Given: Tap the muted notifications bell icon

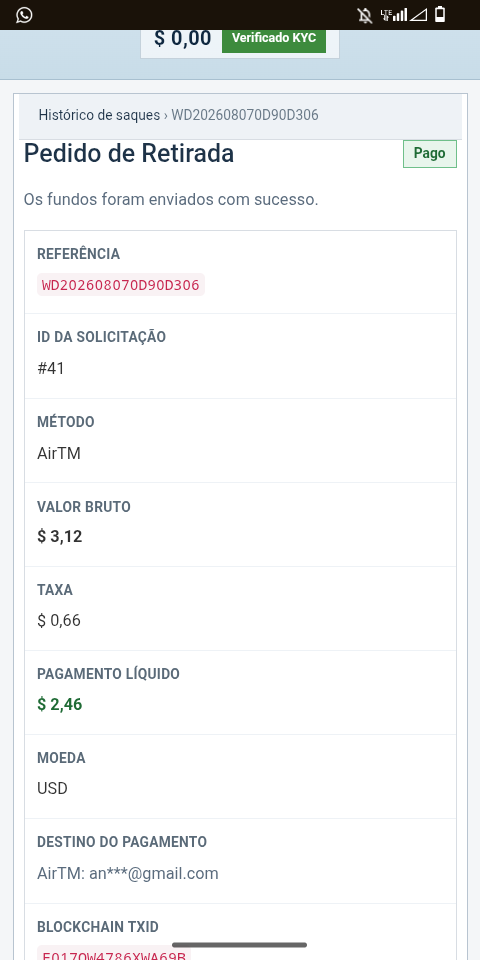Looking at the screenshot, I should 365,15.
